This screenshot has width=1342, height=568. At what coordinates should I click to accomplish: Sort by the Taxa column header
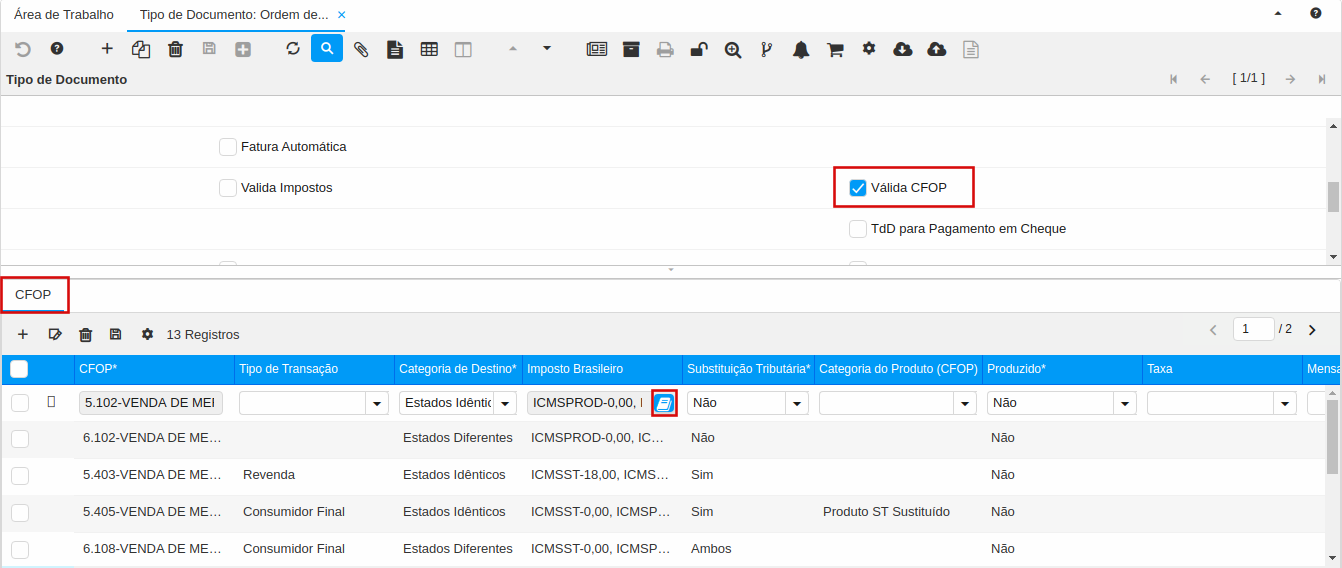(x=1160, y=369)
